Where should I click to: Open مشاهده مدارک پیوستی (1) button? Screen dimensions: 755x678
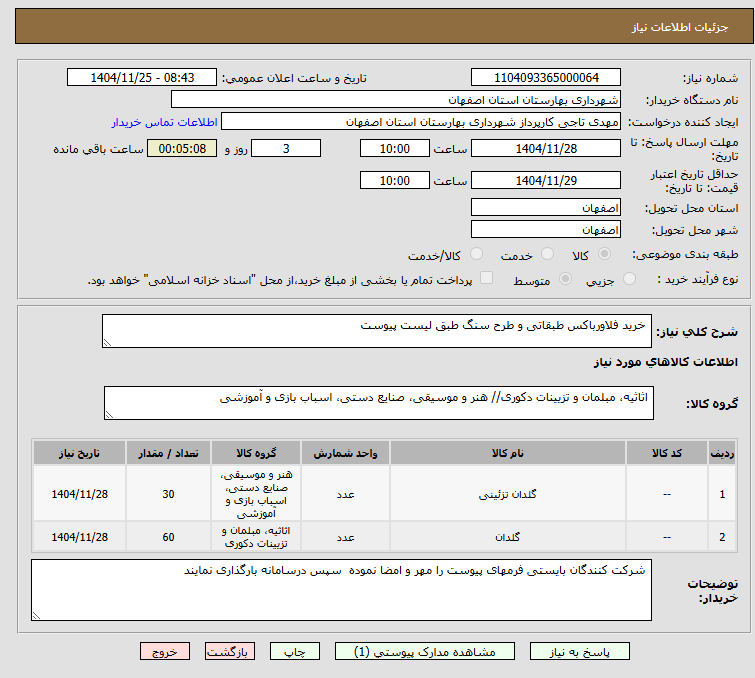425,652
